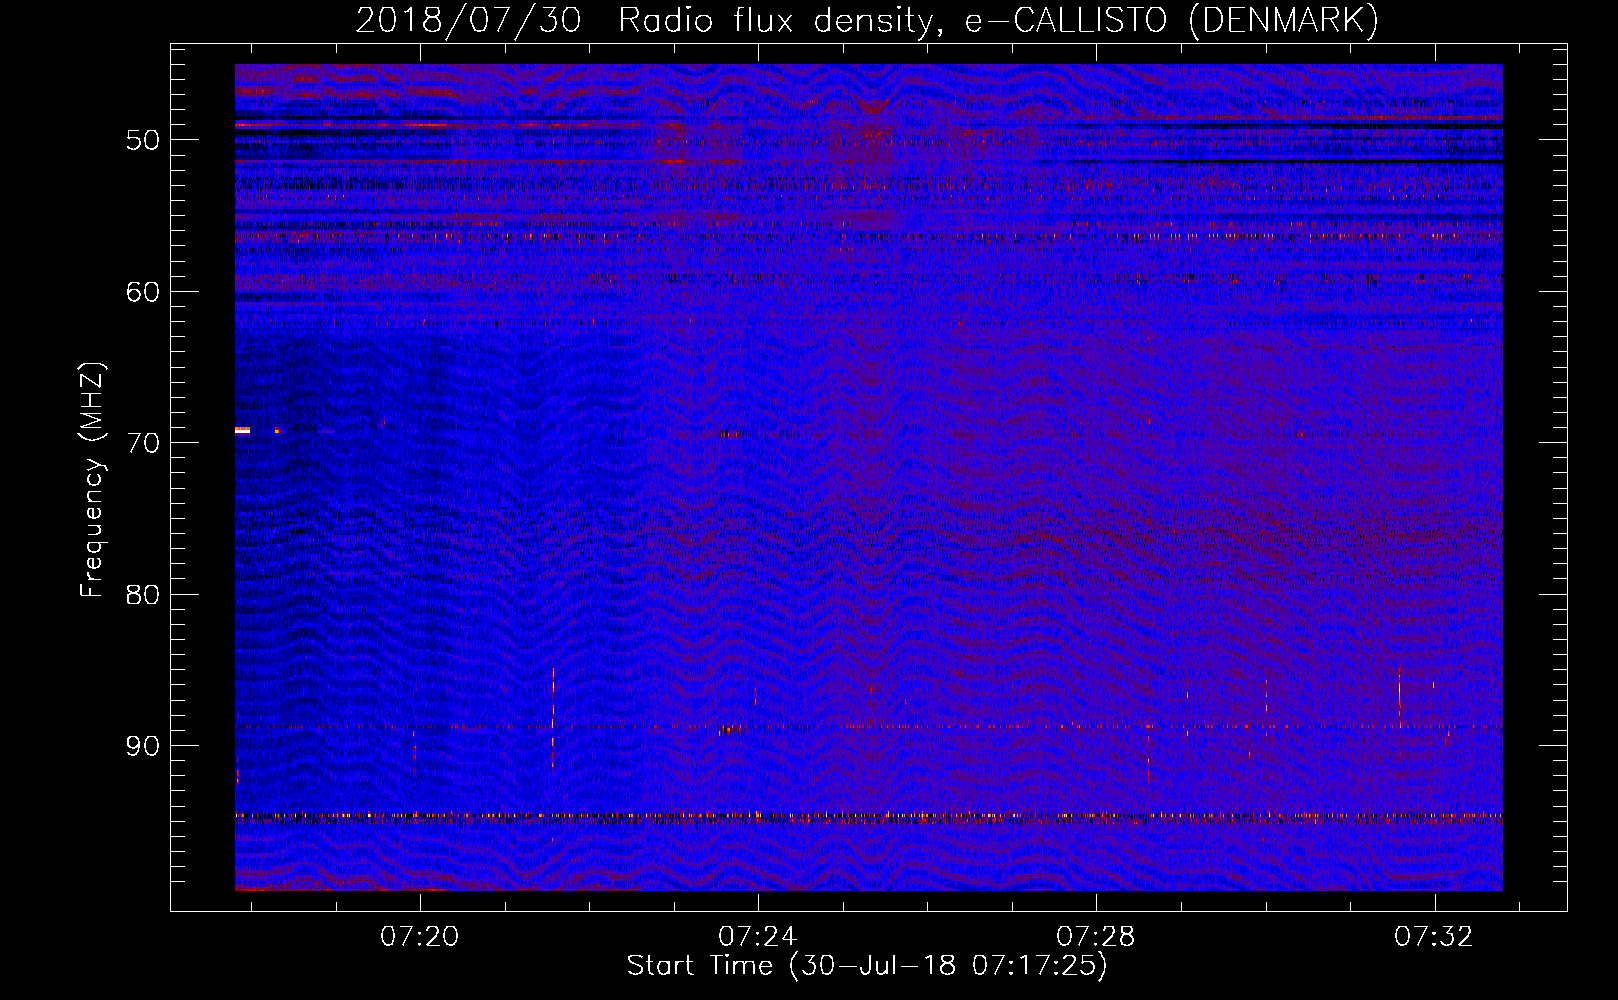Click the 80 frequency tick label
Image resolution: width=1618 pixels, height=1000 pixels.
tap(142, 595)
